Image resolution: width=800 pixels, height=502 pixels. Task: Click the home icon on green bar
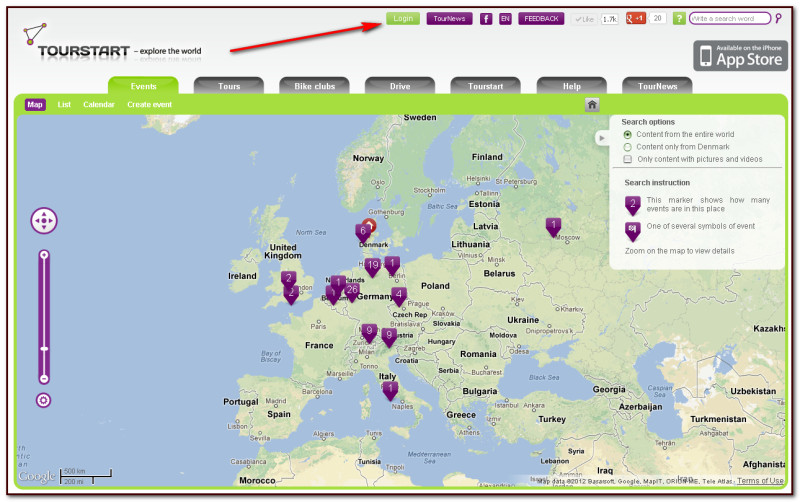592,105
